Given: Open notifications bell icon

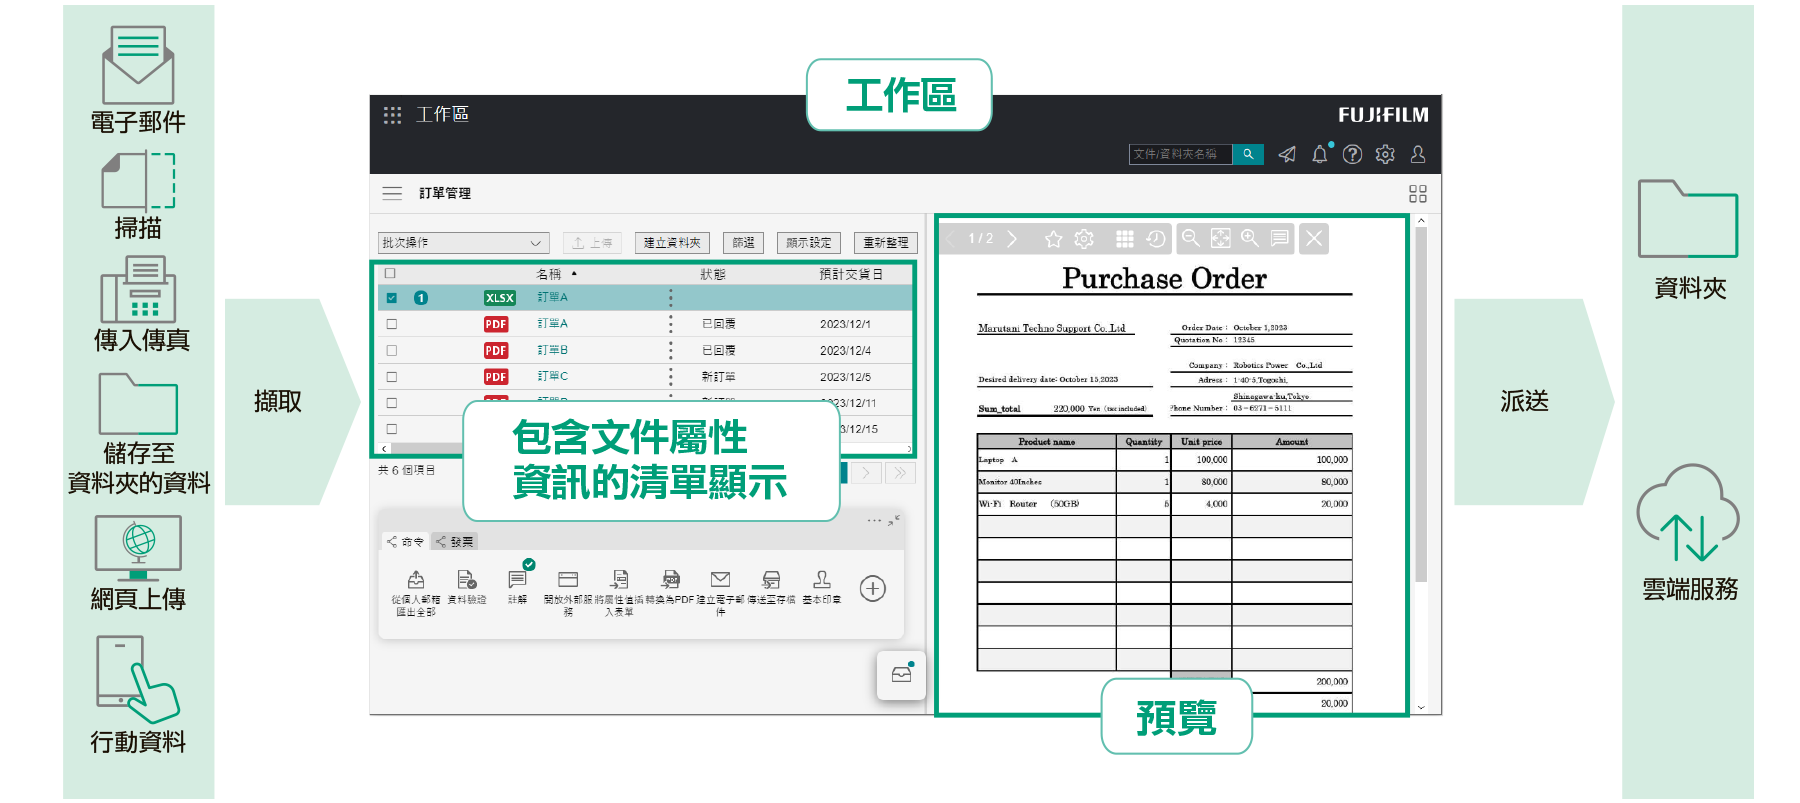Looking at the screenshot, I should tap(1320, 154).
